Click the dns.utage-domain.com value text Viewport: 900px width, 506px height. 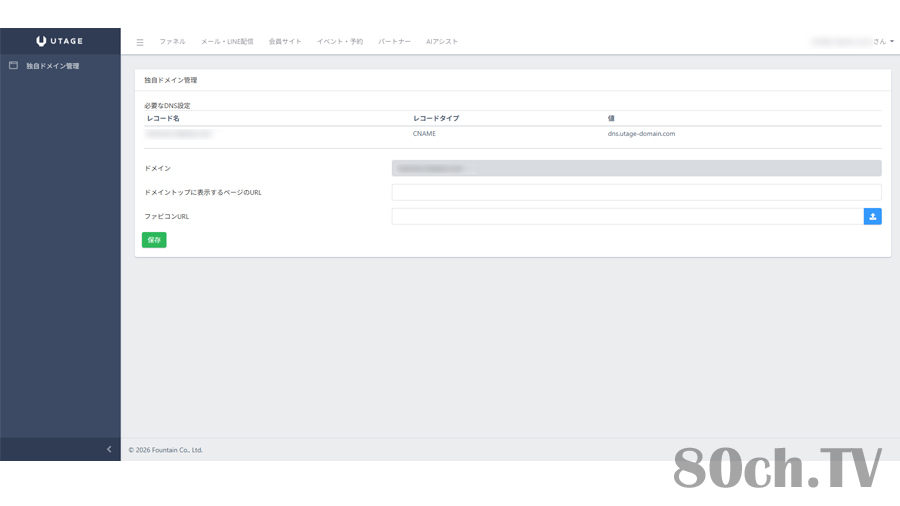coord(641,133)
